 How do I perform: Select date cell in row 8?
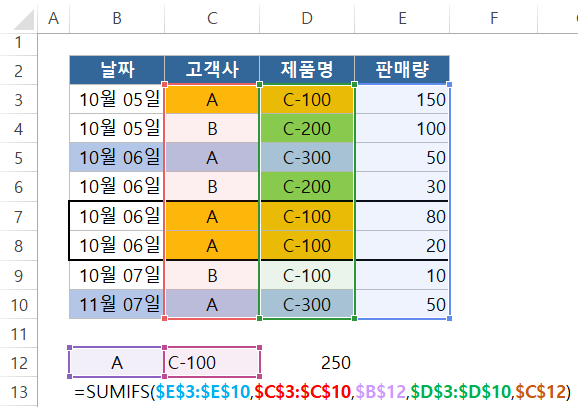tap(117, 246)
